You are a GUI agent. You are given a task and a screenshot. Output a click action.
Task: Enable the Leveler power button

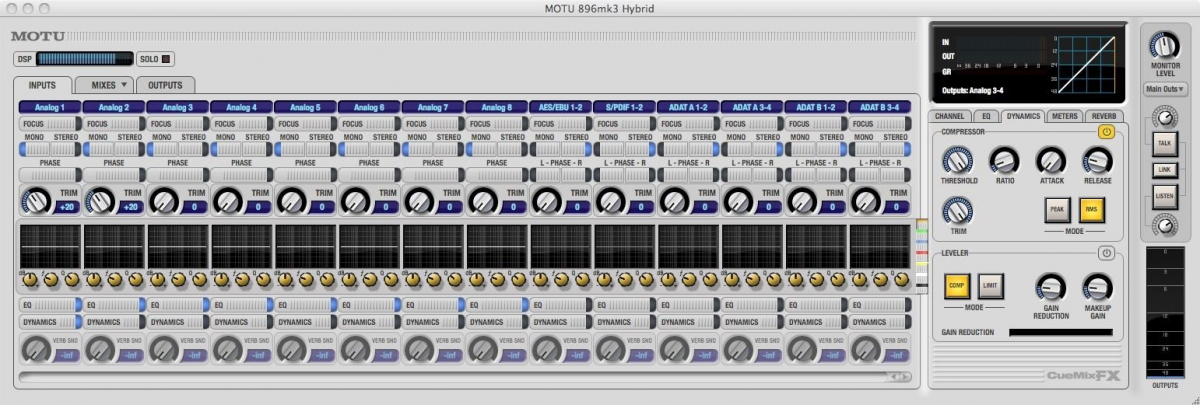coord(1106,253)
